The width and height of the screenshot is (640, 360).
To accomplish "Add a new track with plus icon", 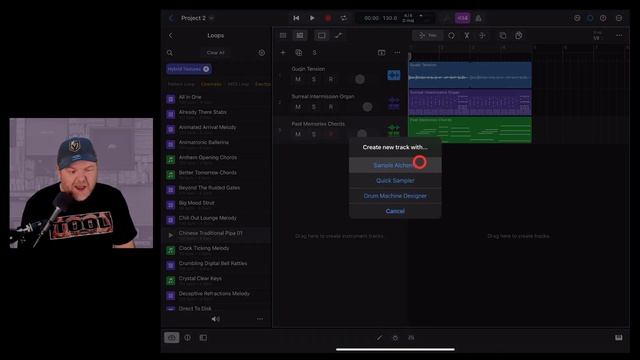I will click(283, 53).
